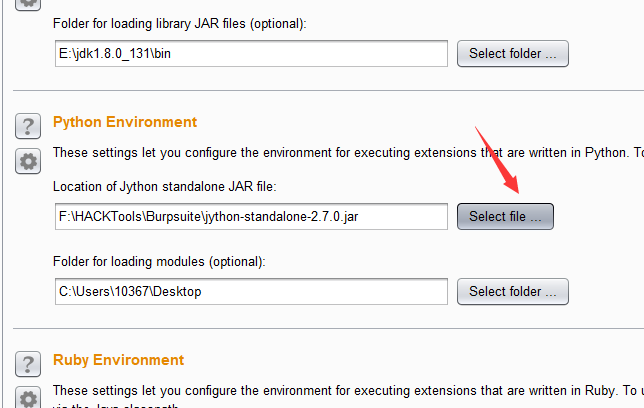The height and width of the screenshot is (408, 644).
Task: Click the partially visible gear icon at top
Action: click(x=27, y=3)
